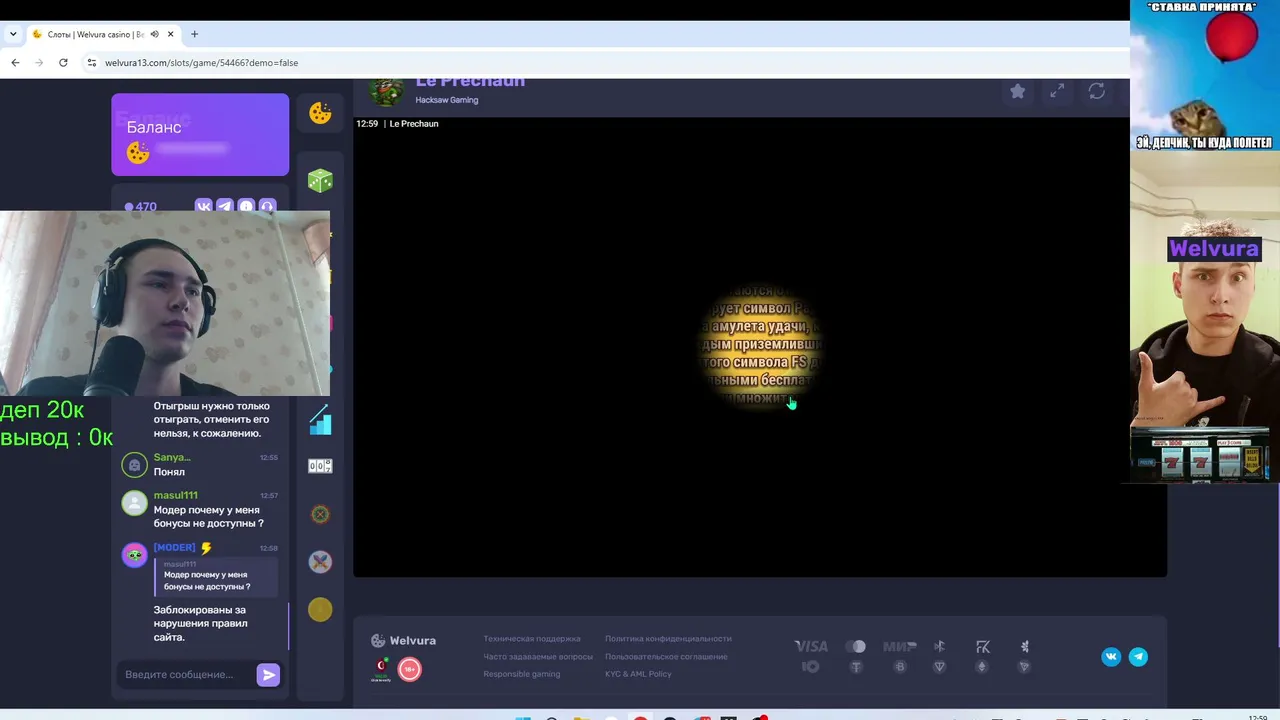The image size is (1280, 720).
Task: Select the gold coin icon in sidebar
Action: tap(320, 609)
